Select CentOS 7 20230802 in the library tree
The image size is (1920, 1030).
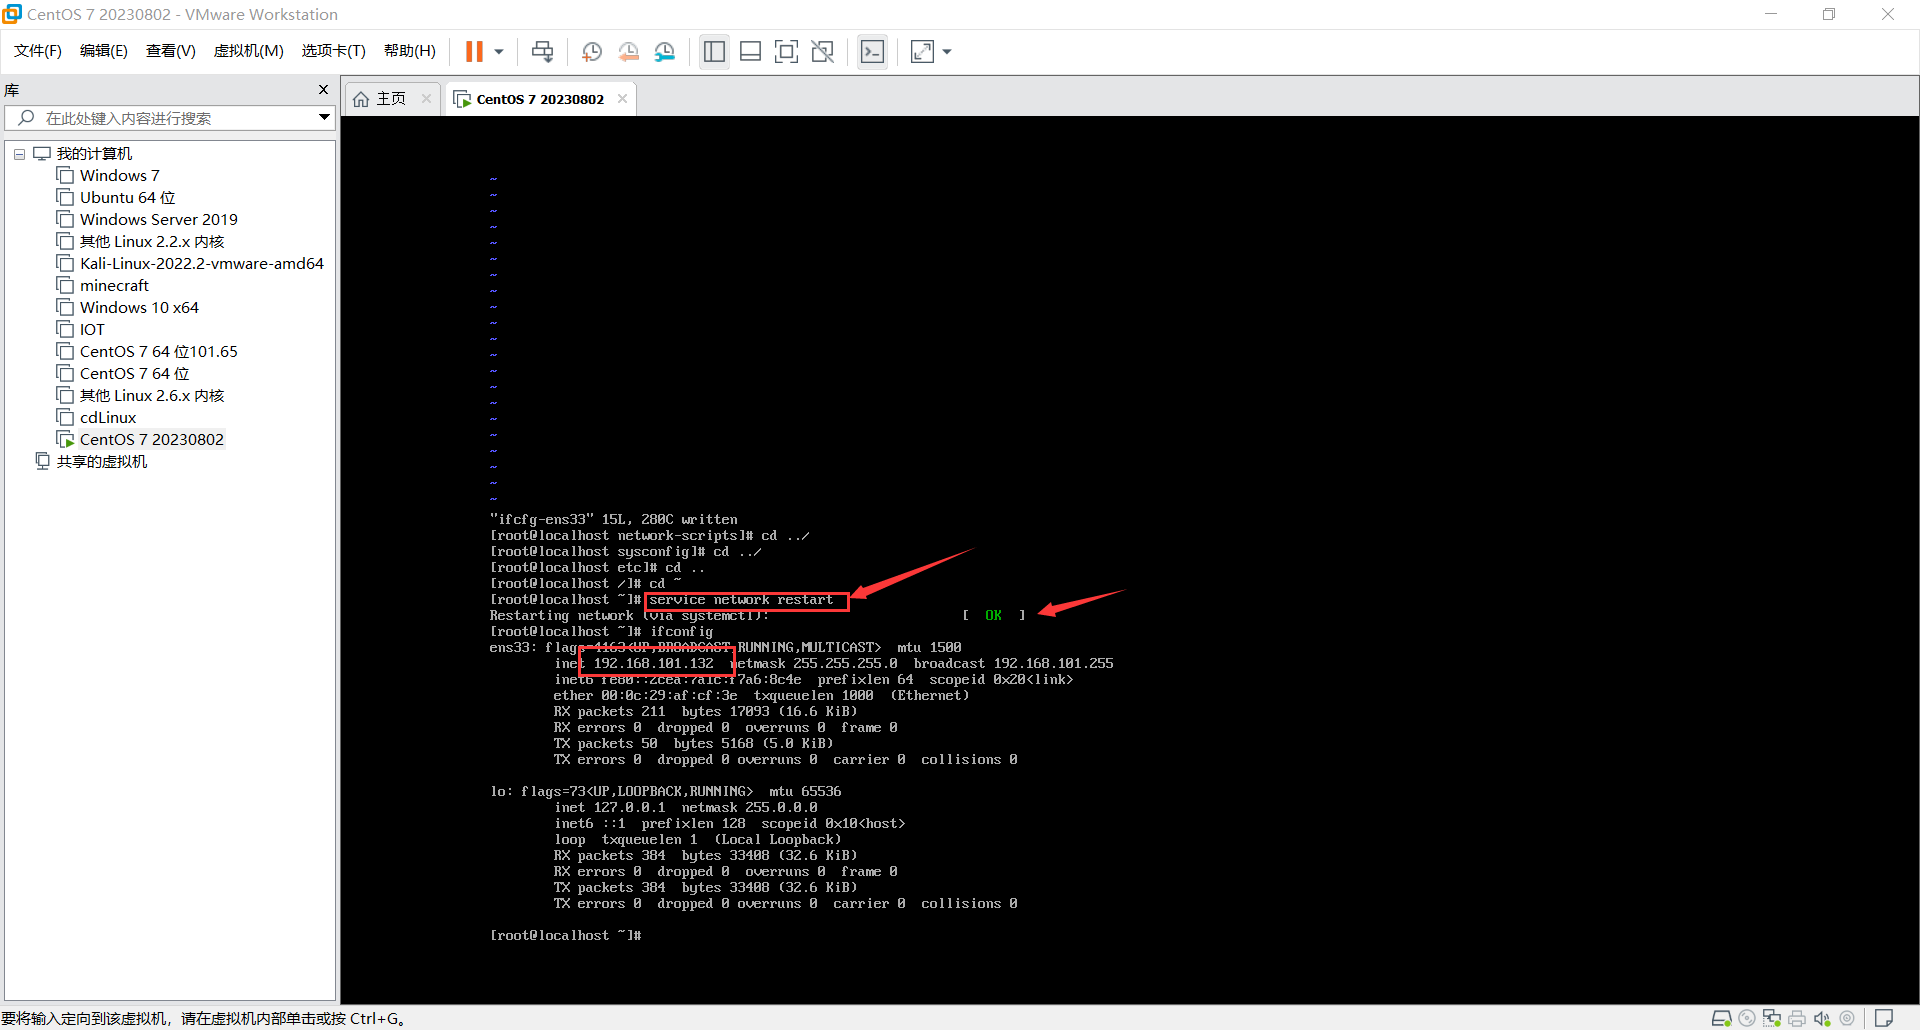151,440
